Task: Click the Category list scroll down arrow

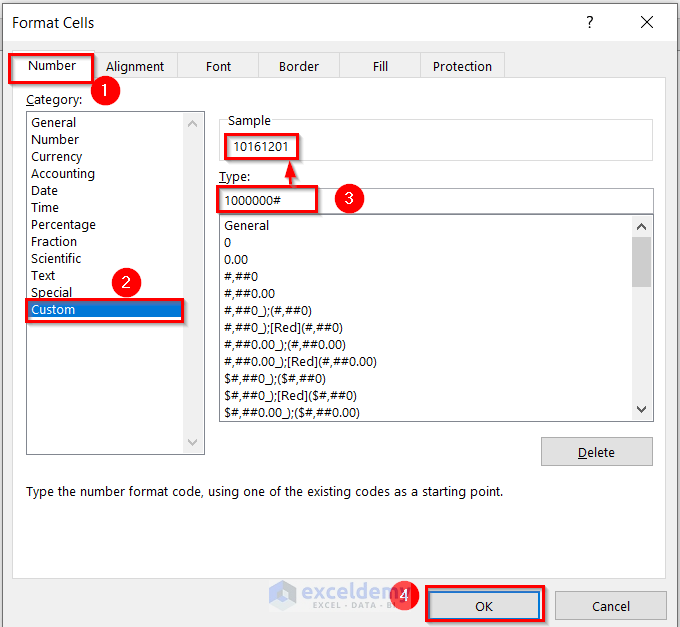Action: point(193,442)
